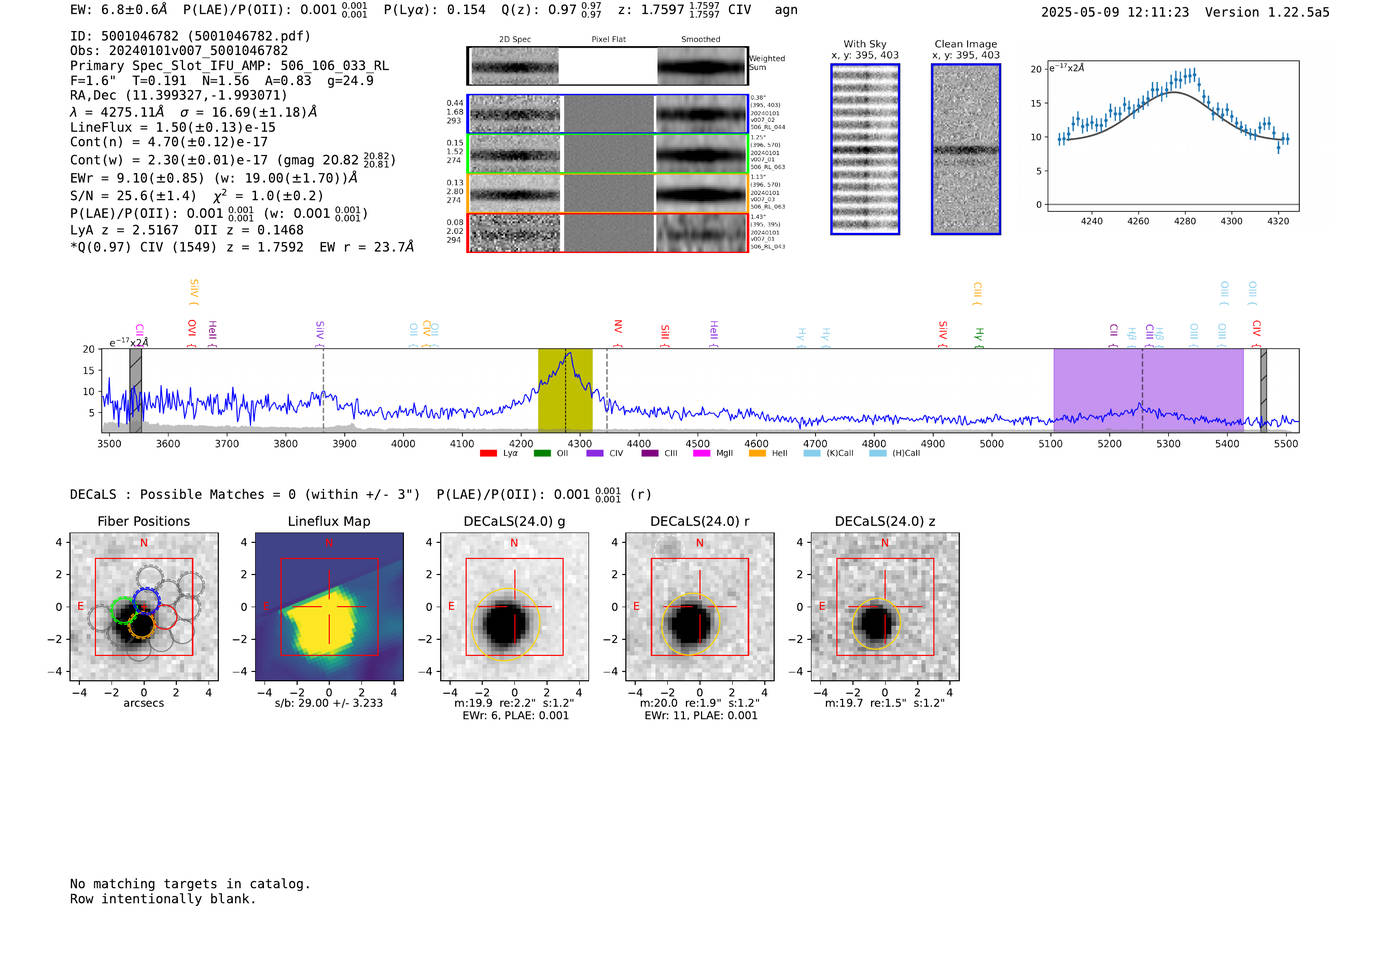Select the orange-bordered fiber spectrum row
This screenshot has width=1400, height=953.
click(607, 193)
